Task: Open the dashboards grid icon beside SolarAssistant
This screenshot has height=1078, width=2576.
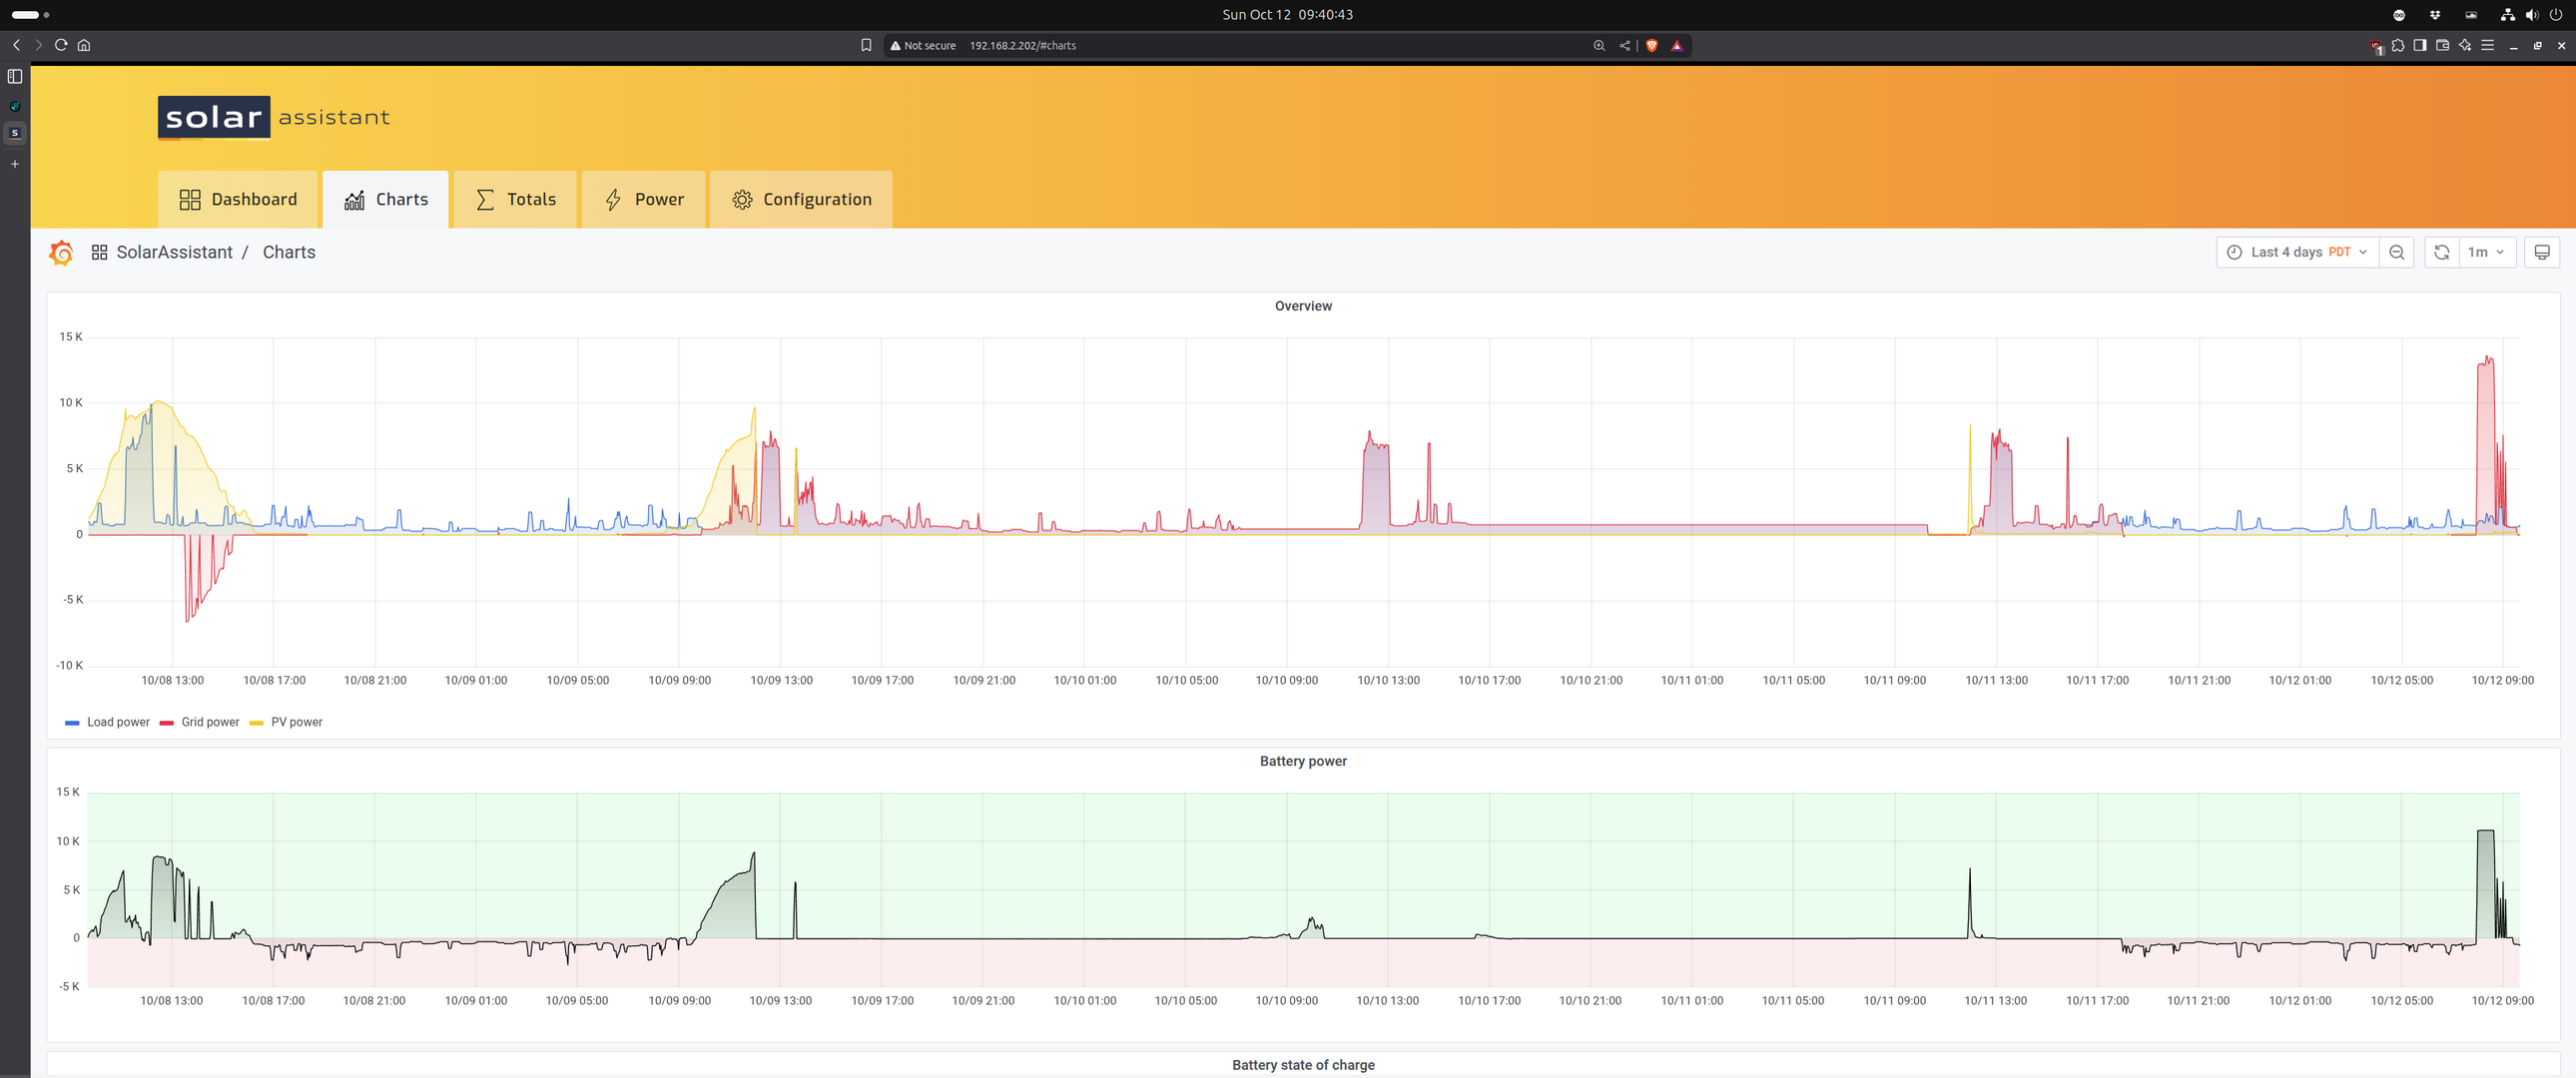Action: click(99, 252)
